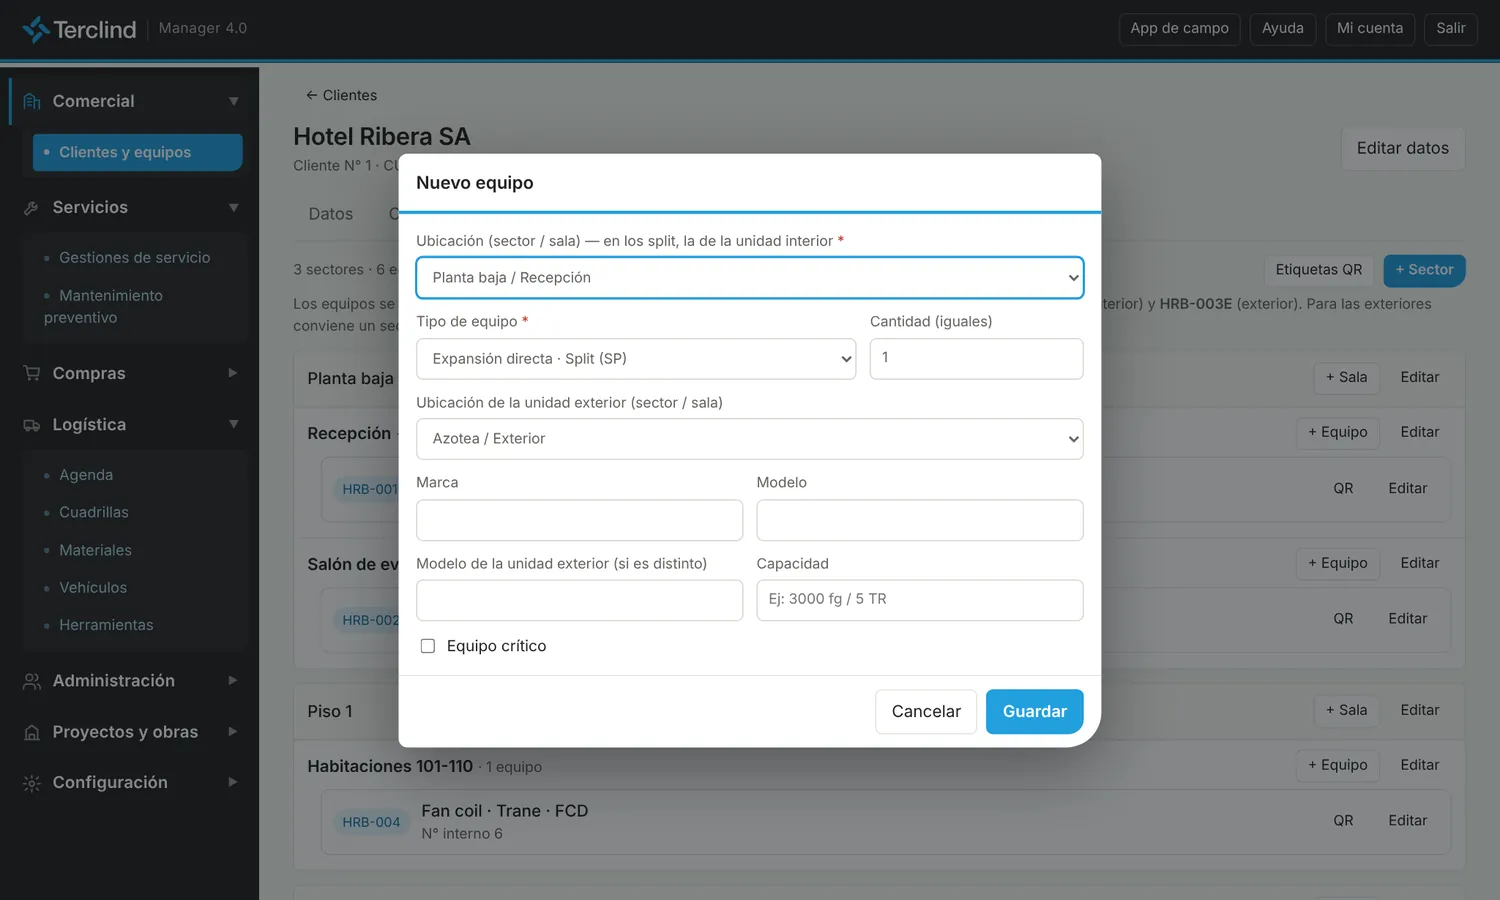This screenshot has width=1500, height=900.
Task: Switch to the Datos tab
Action: click(331, 214)
